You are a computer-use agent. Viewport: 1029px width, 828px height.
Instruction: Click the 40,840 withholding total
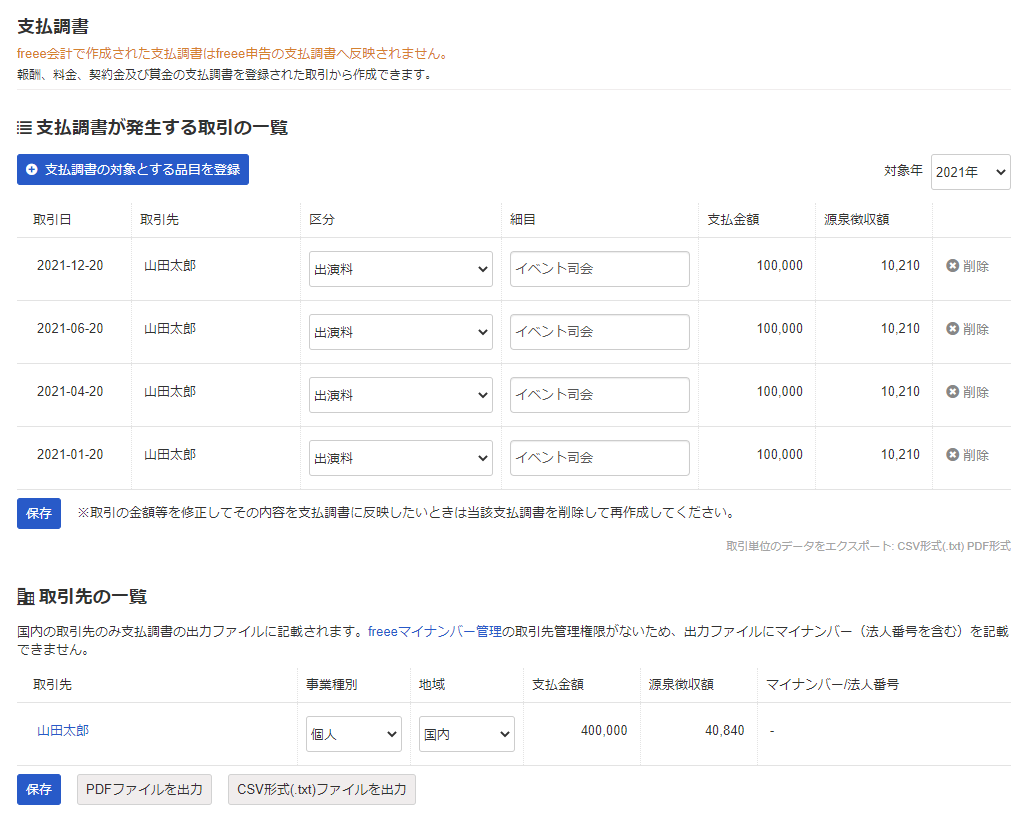pyautogui.click(x=724, y=730)
